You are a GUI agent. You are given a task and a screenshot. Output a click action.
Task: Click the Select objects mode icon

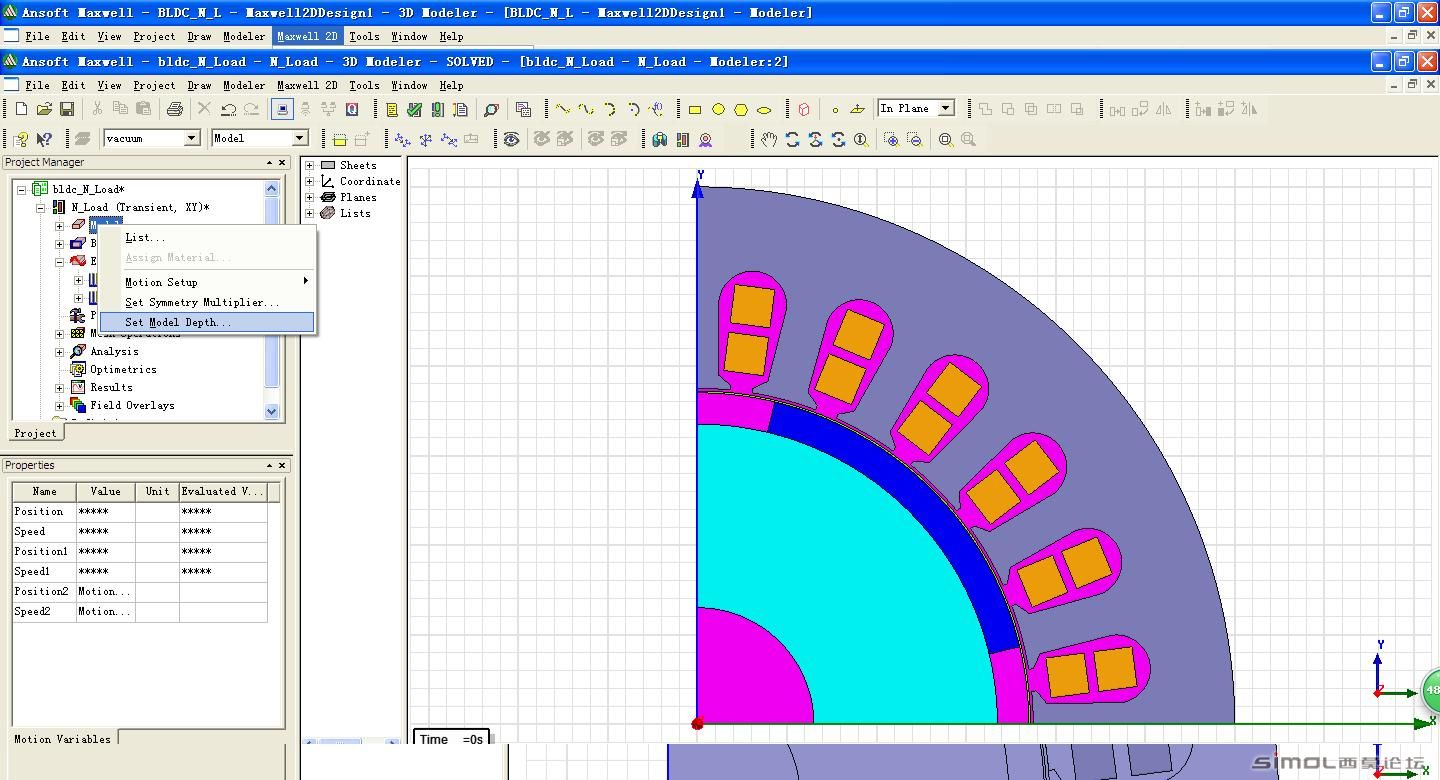[283, 109]
